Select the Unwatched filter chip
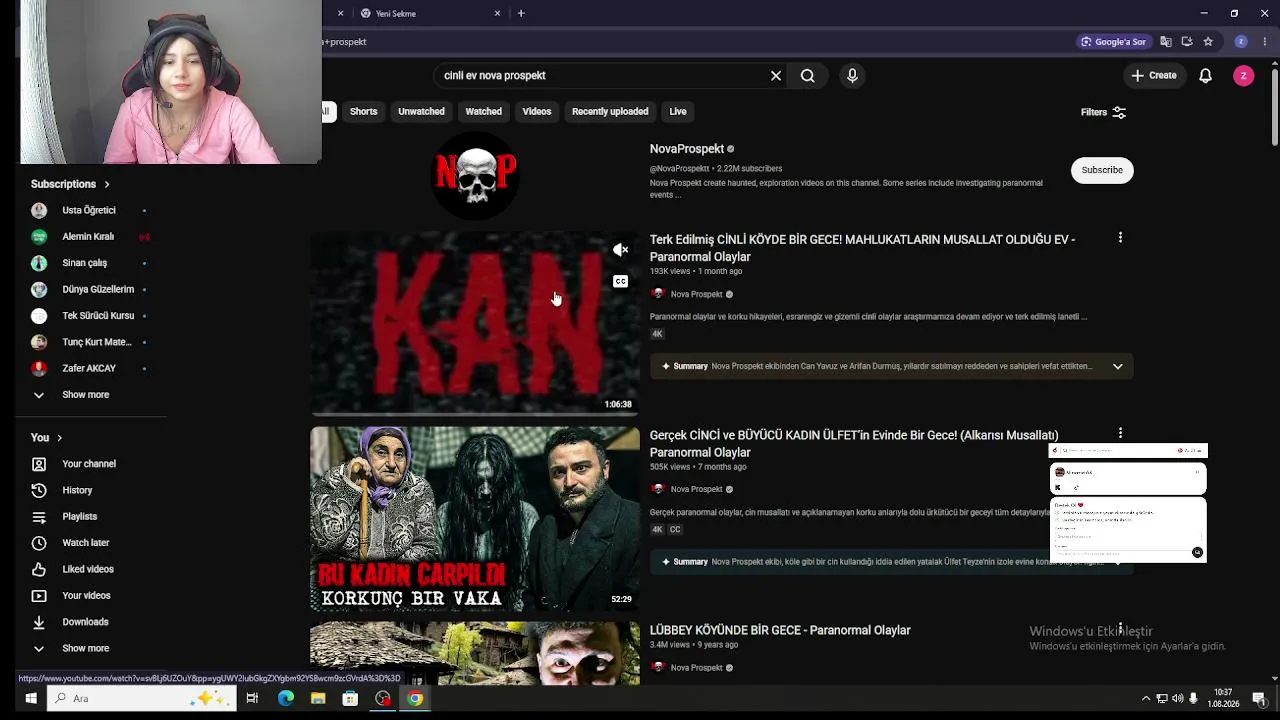Viewport: 1280px width, 720px height. pyautogui.click(x=421, y=111)
